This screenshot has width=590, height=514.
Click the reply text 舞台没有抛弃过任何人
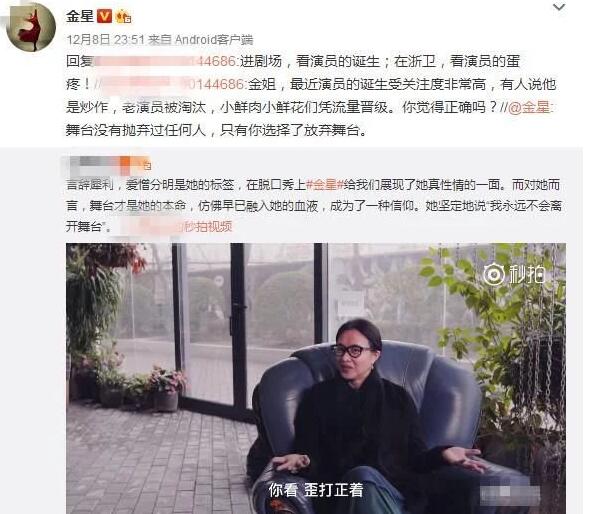pyautogui.click(x=216, y=131)
